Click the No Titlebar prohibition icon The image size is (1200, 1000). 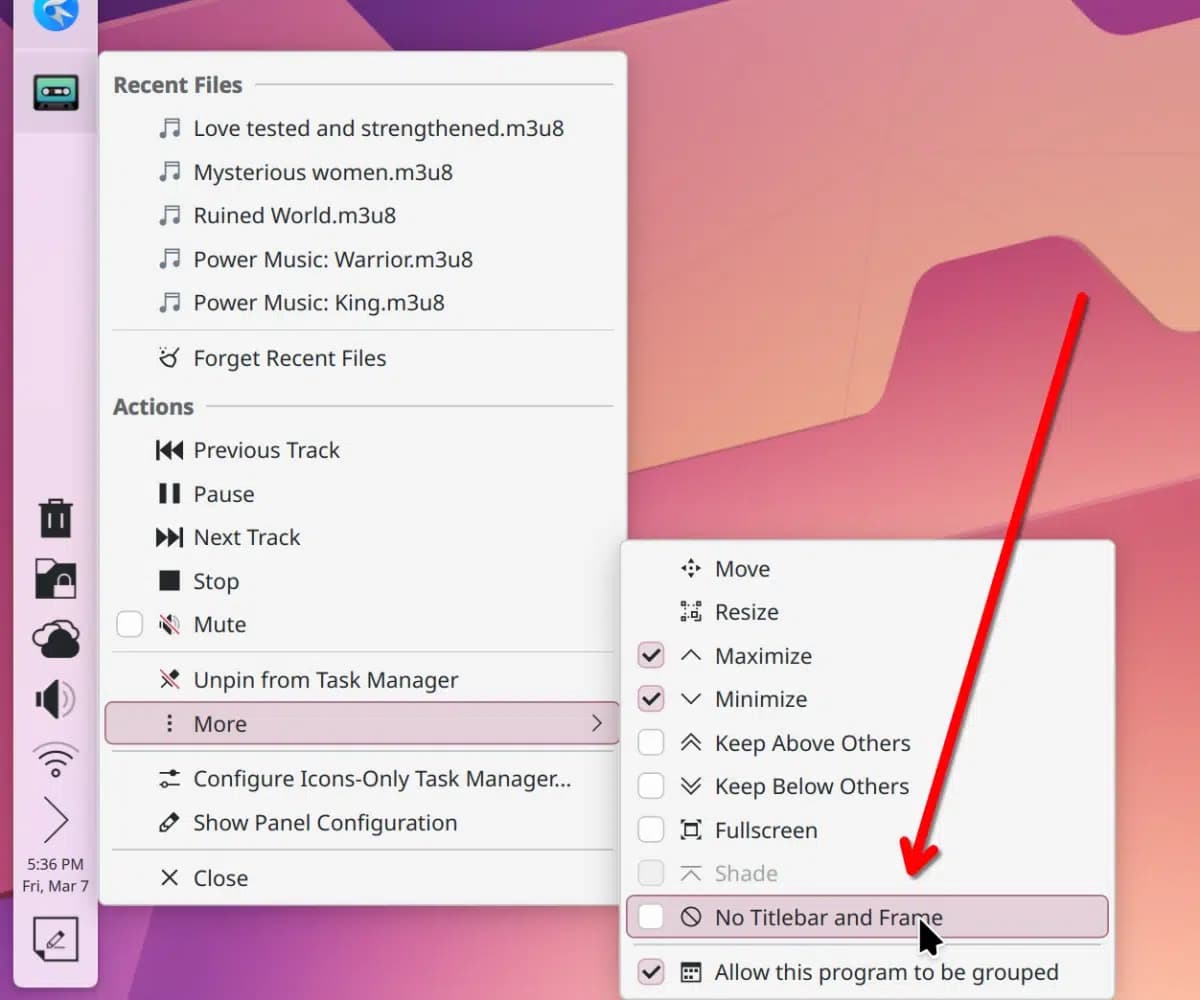pyautogui.click(x=691, y=917)
